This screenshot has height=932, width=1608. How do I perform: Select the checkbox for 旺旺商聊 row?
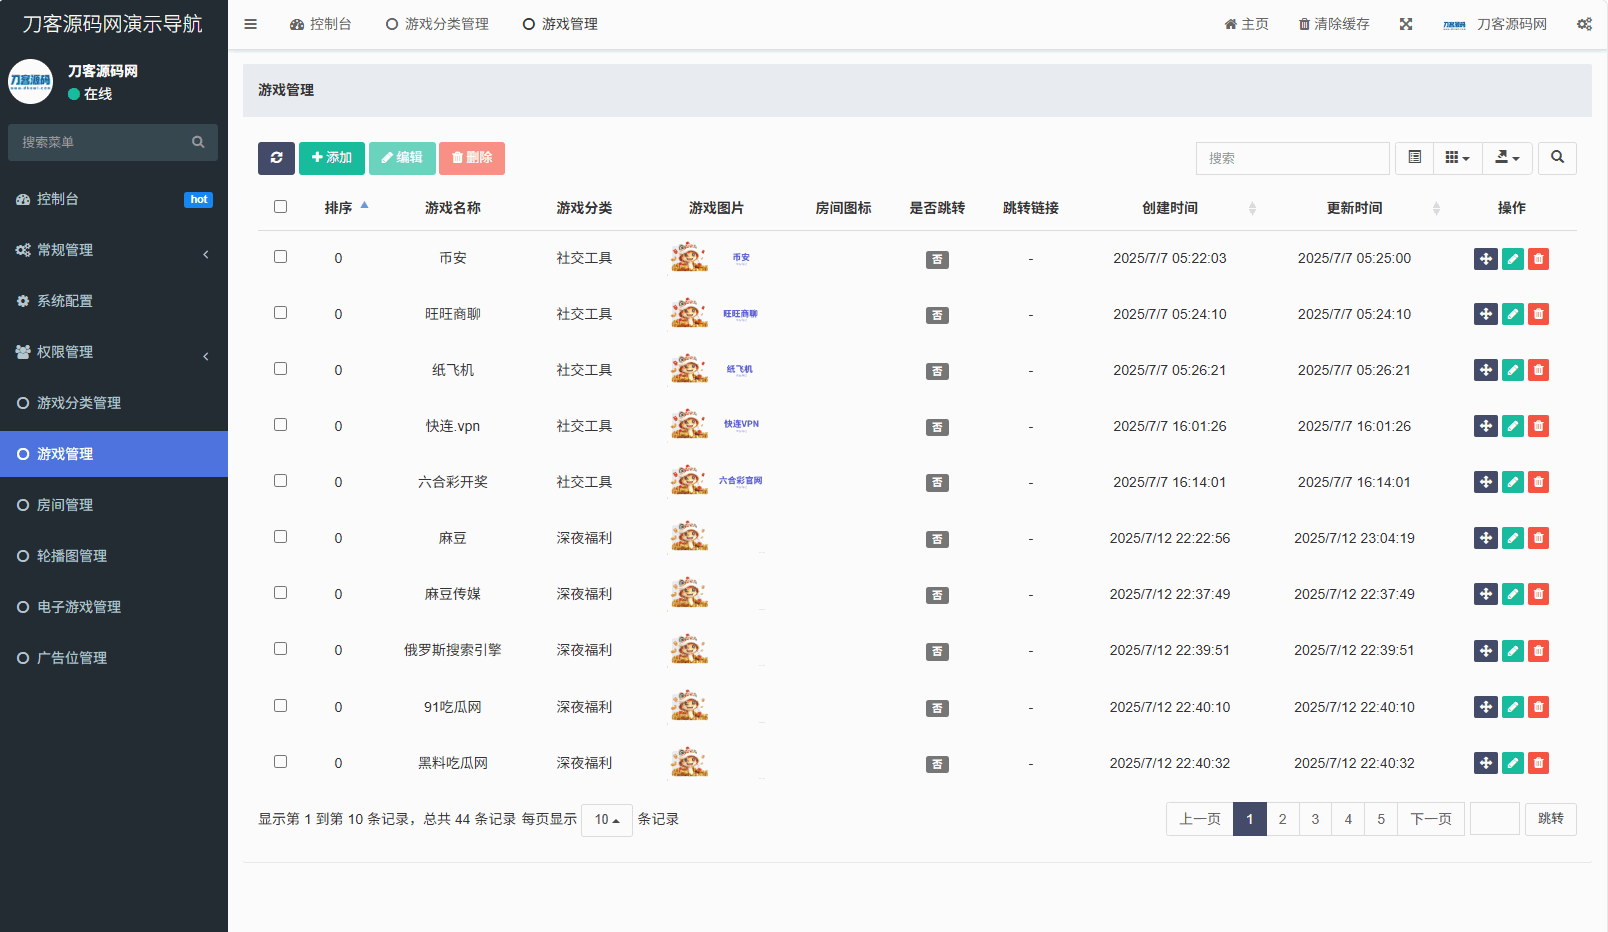click(x=281, y=313)
